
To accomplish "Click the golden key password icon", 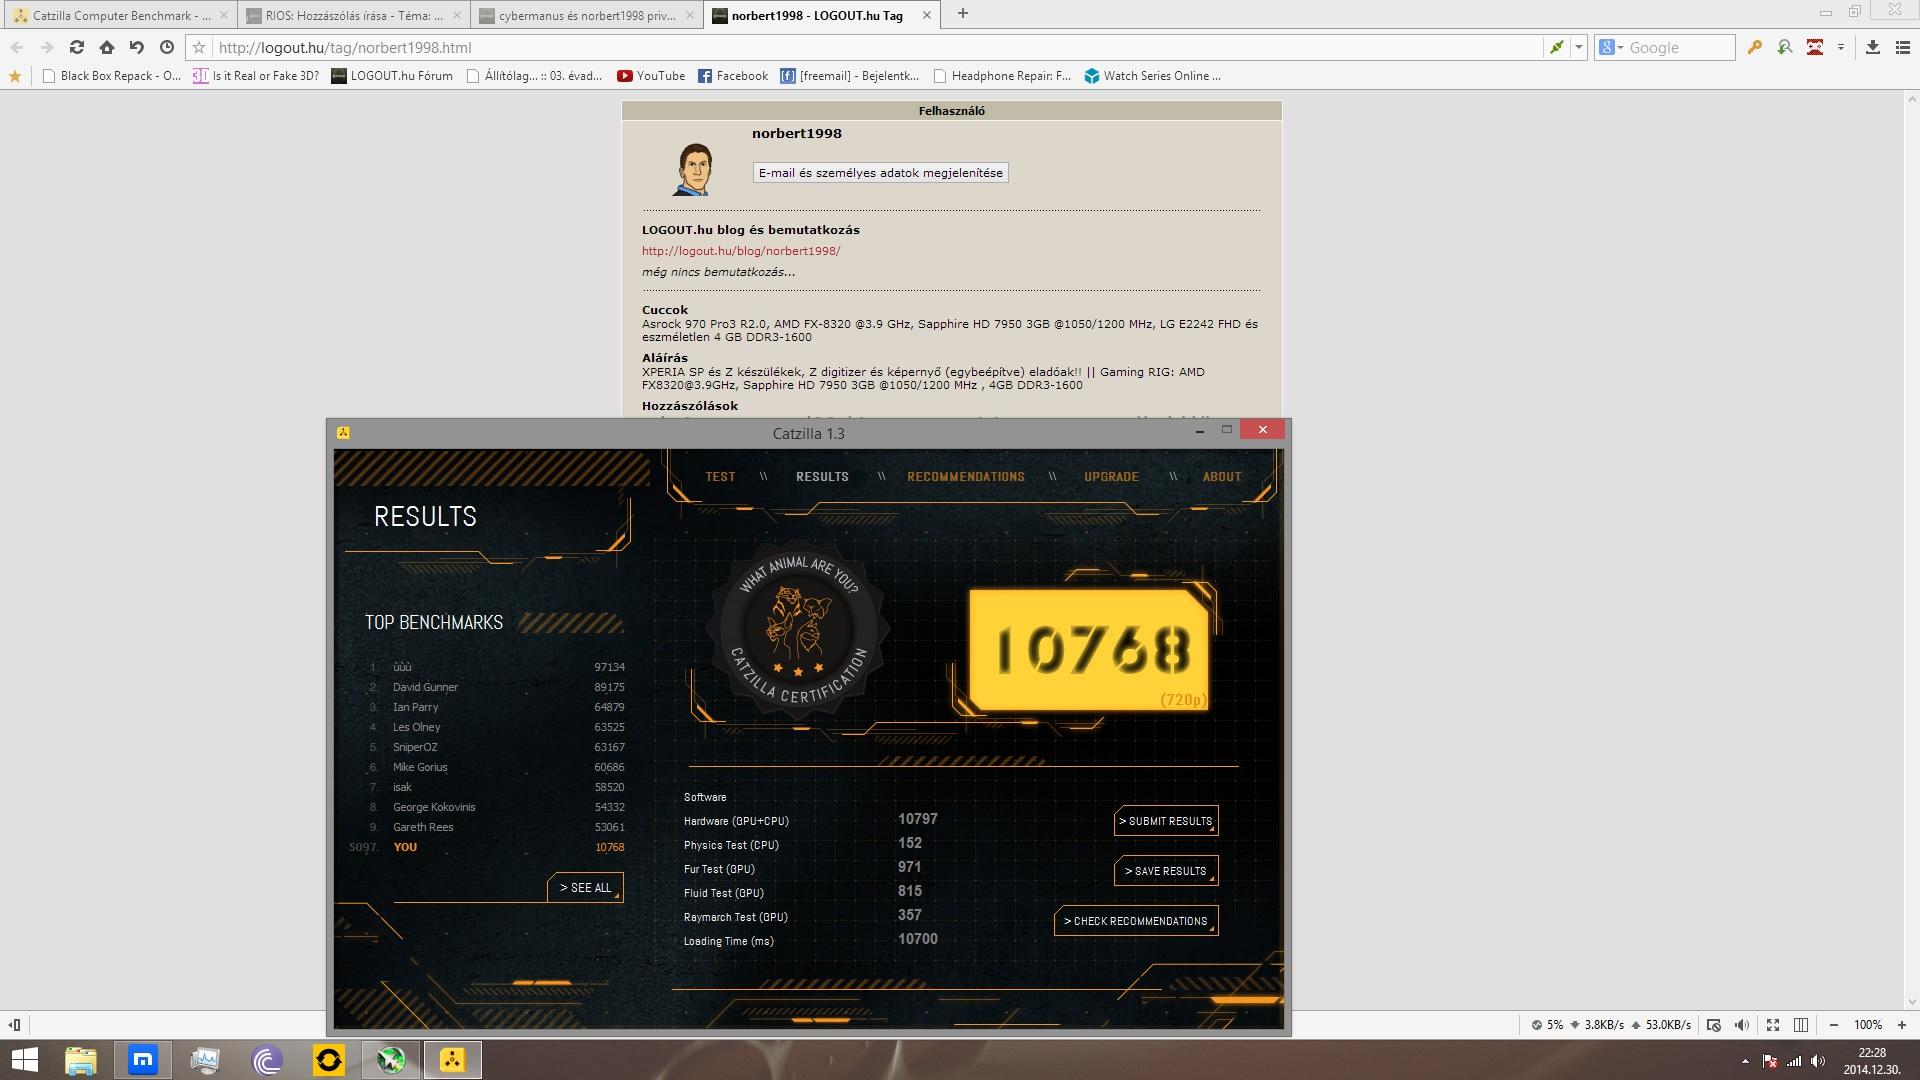I will (1754, 47).
